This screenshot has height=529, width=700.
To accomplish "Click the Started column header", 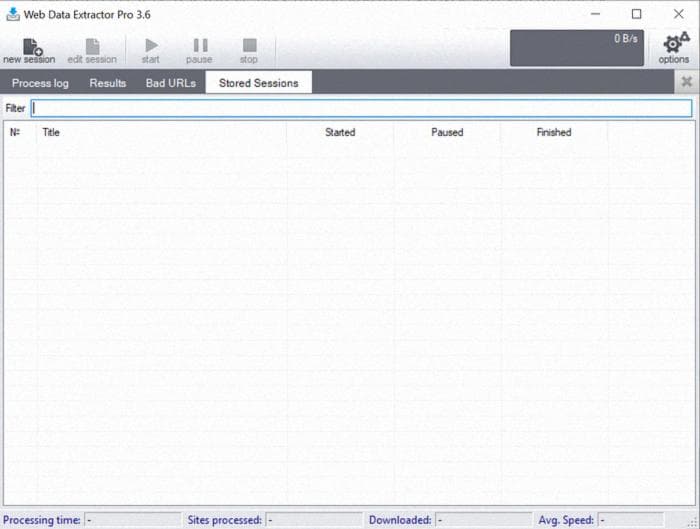I will [x=340, y=133].
